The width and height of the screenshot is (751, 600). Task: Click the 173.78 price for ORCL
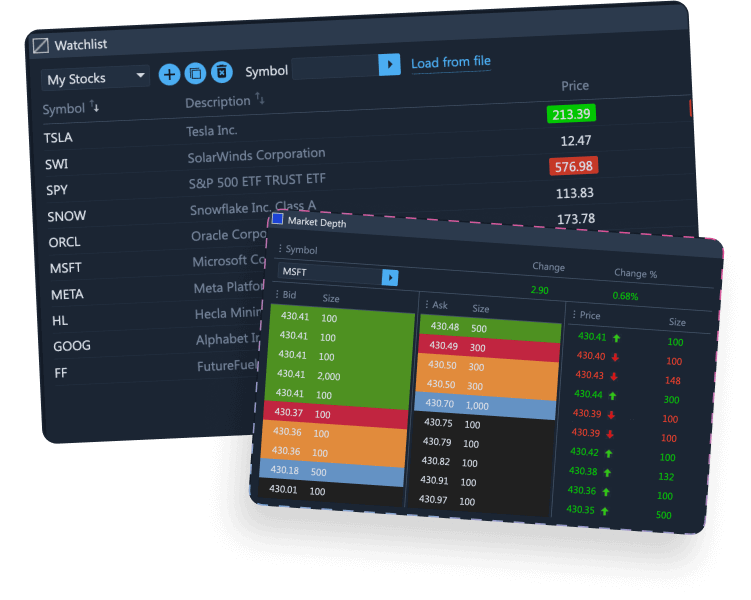pyautogui.click(x=576, y=219)
